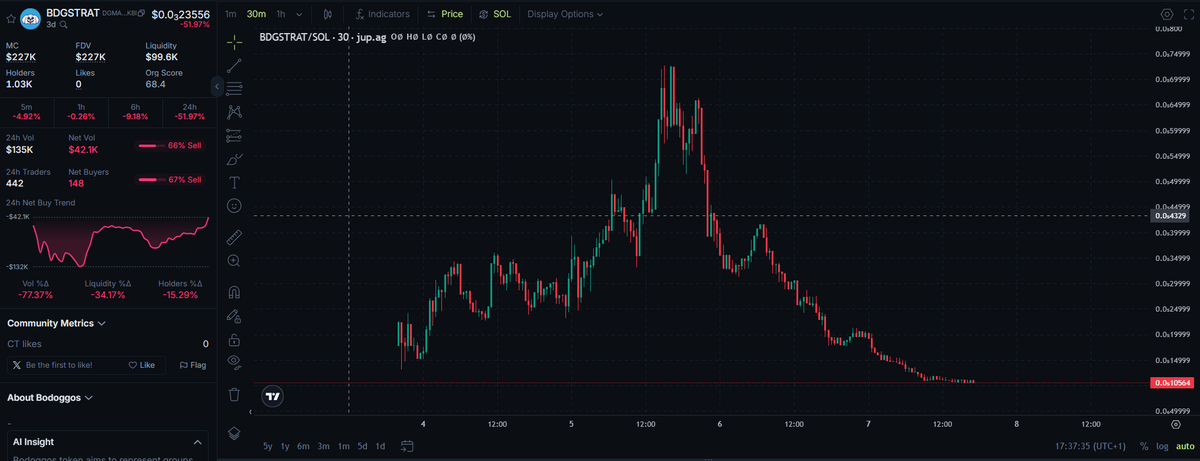Click the Flag button
The image size is (1200, 461).
pos(192,365)
